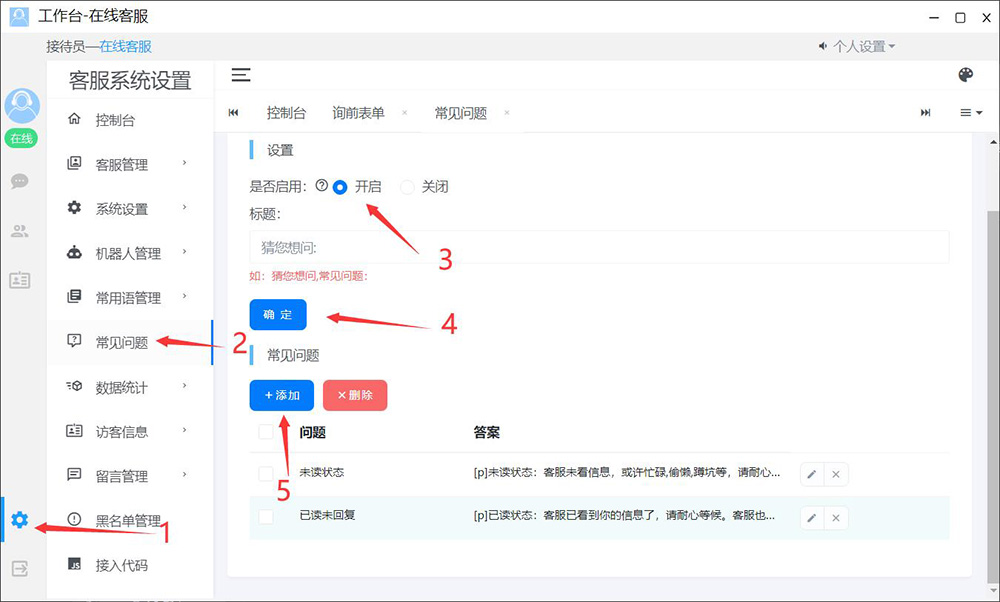
Task: Delete the 已读未回复 row with X icon
Action: [x=836, y=518]
